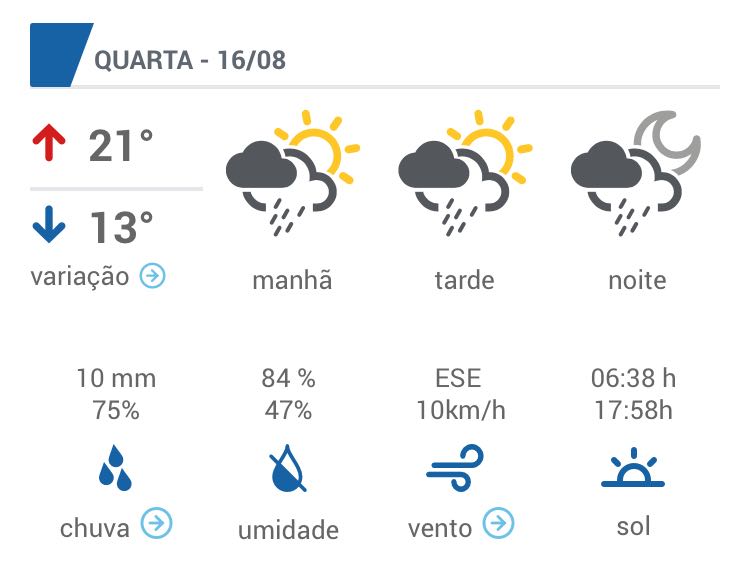Click the ESE wind direction text

(x=458, y=378)
